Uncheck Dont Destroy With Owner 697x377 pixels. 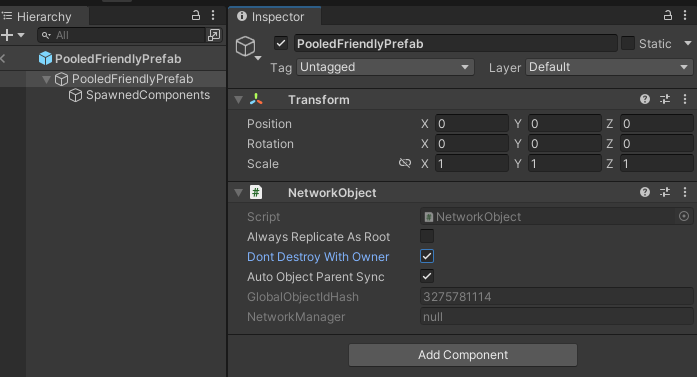[427, 257]
